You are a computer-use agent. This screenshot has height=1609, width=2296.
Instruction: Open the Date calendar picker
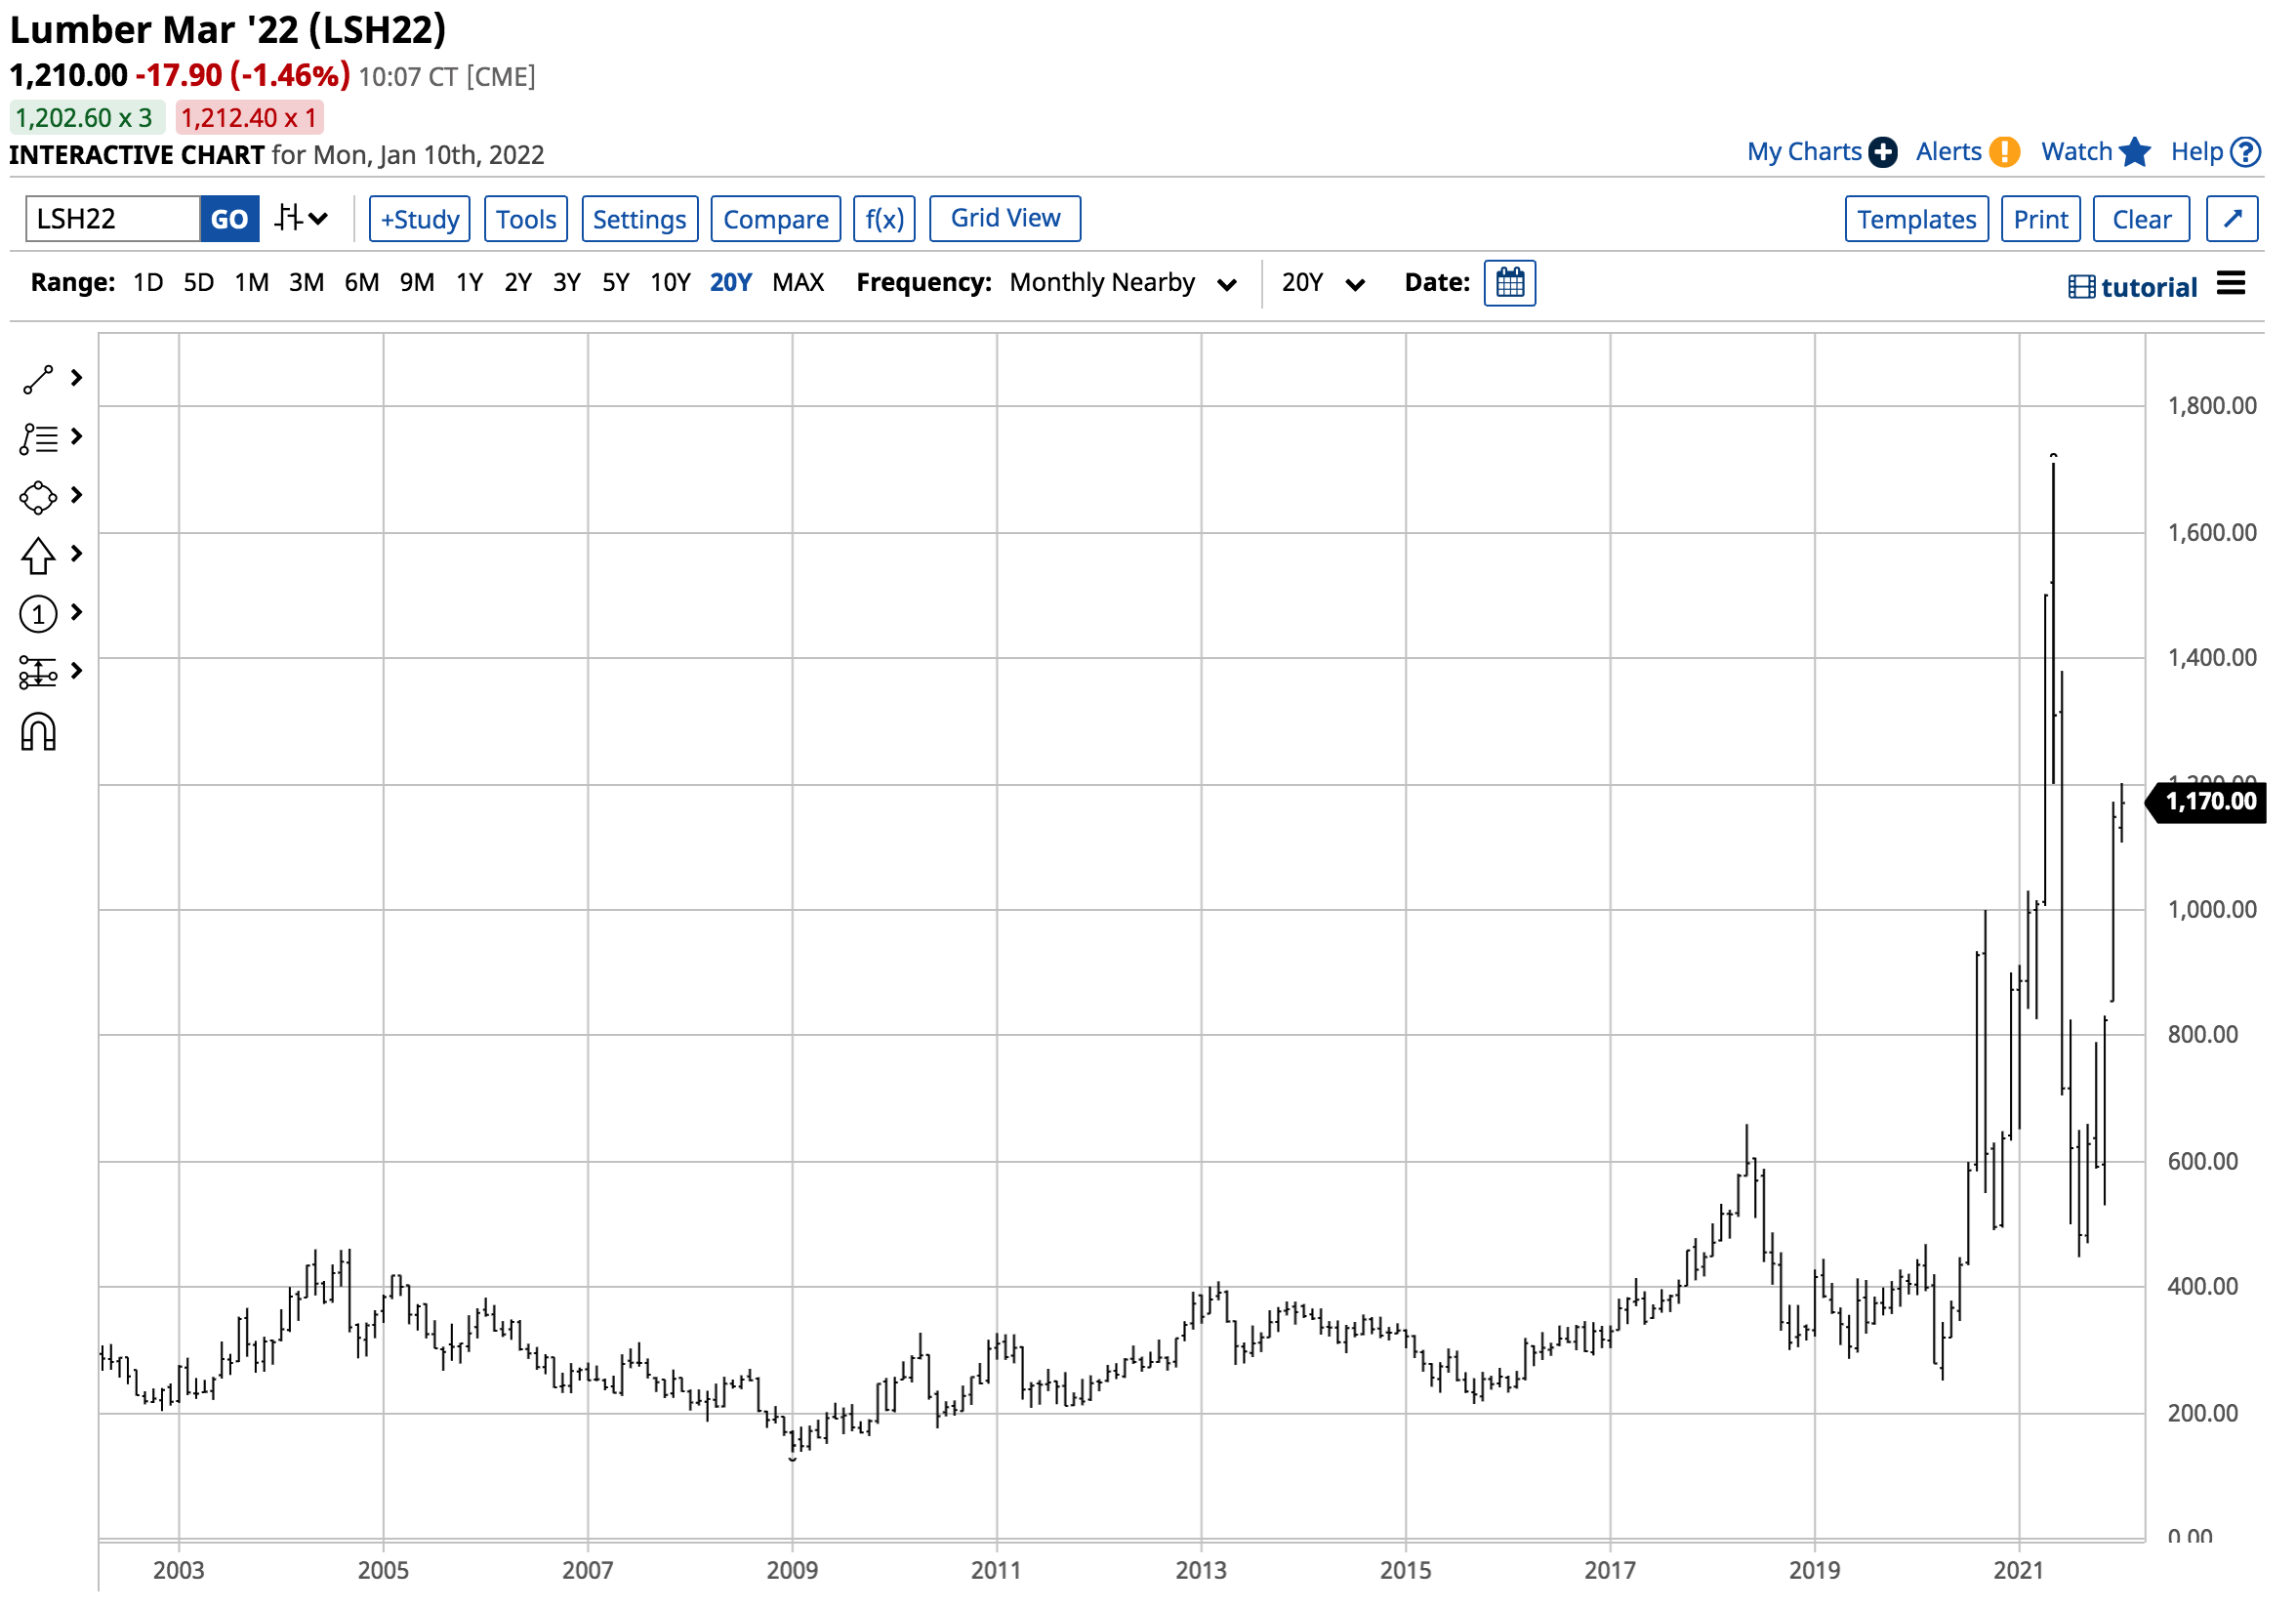pos(1509,283)
